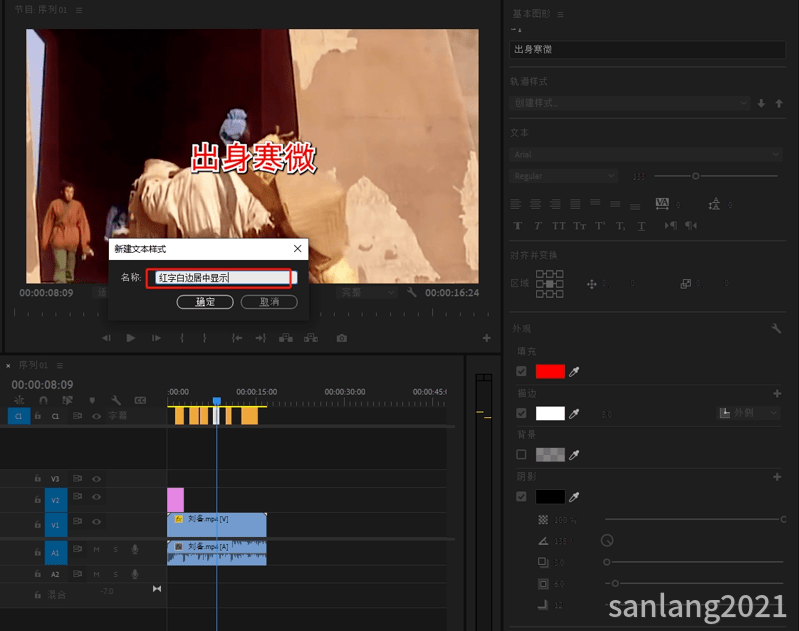Toggle the fill checkbox
799x631 pixels.
pyautogui.click(x=521, y=371)
